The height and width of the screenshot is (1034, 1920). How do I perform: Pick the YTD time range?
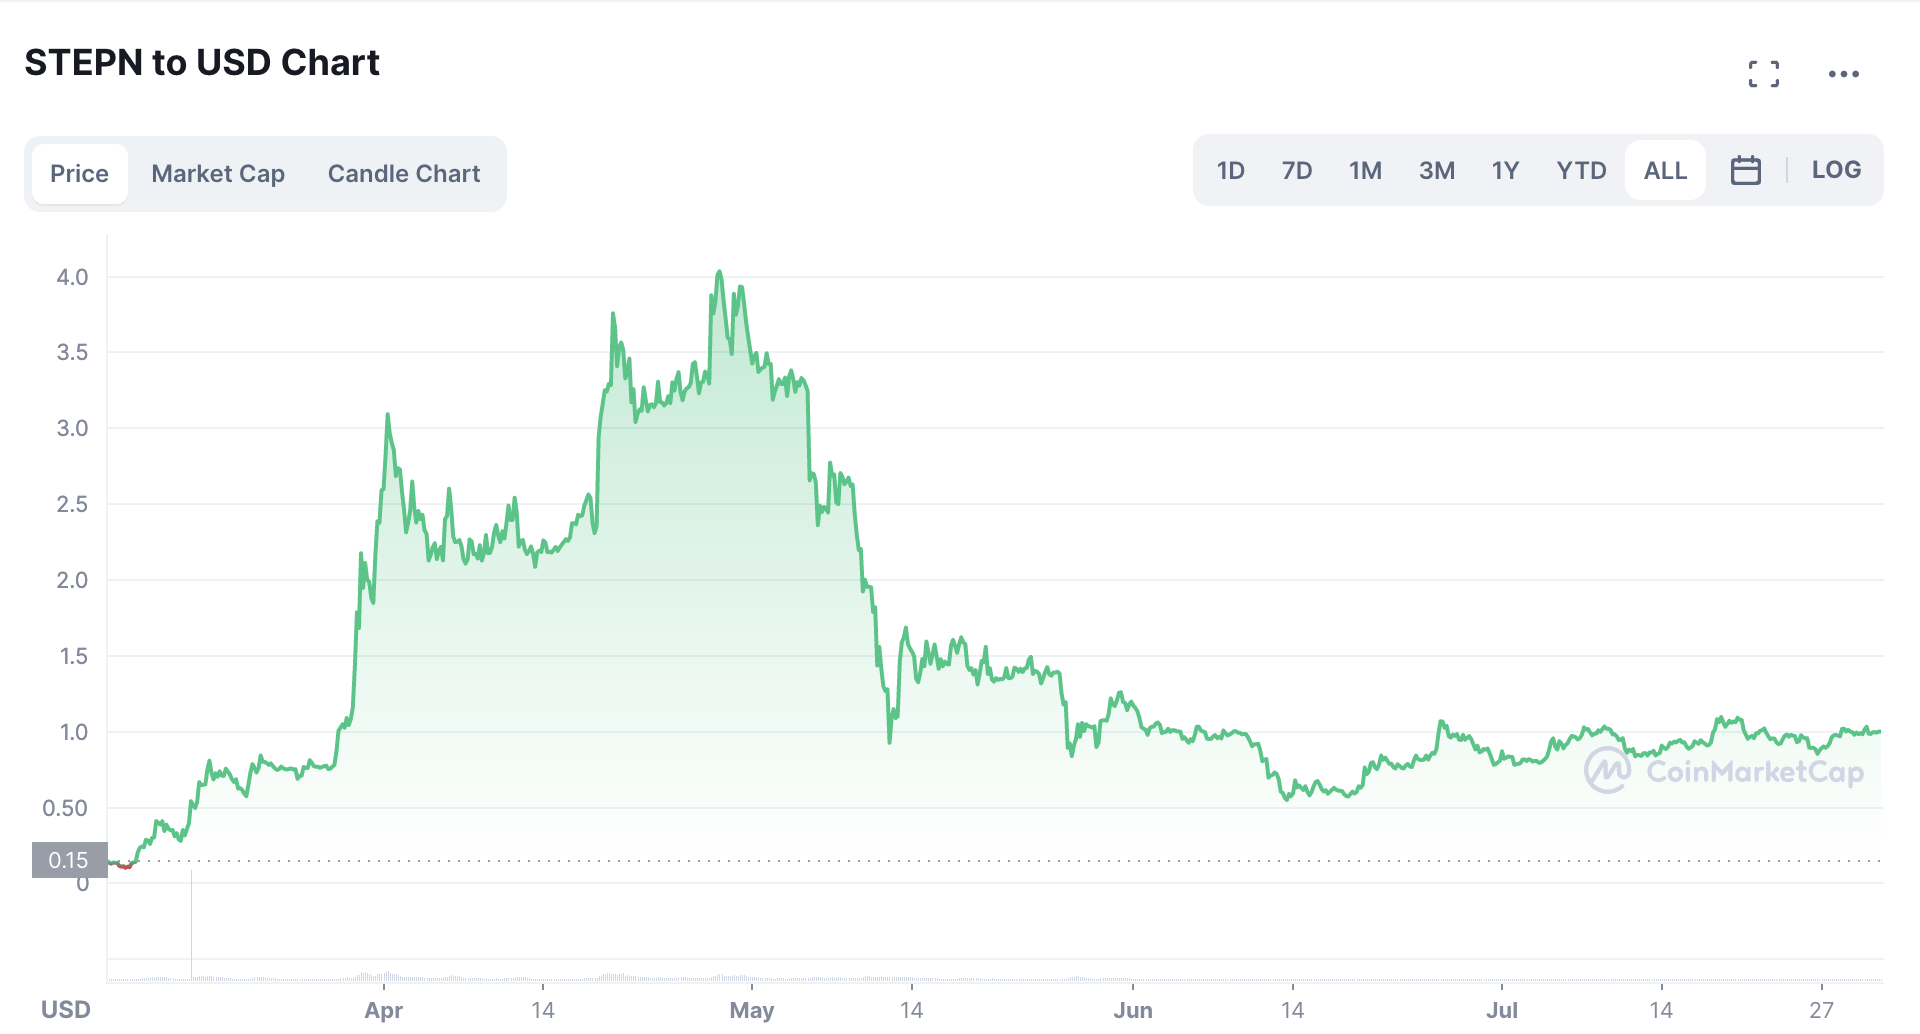1581,171
